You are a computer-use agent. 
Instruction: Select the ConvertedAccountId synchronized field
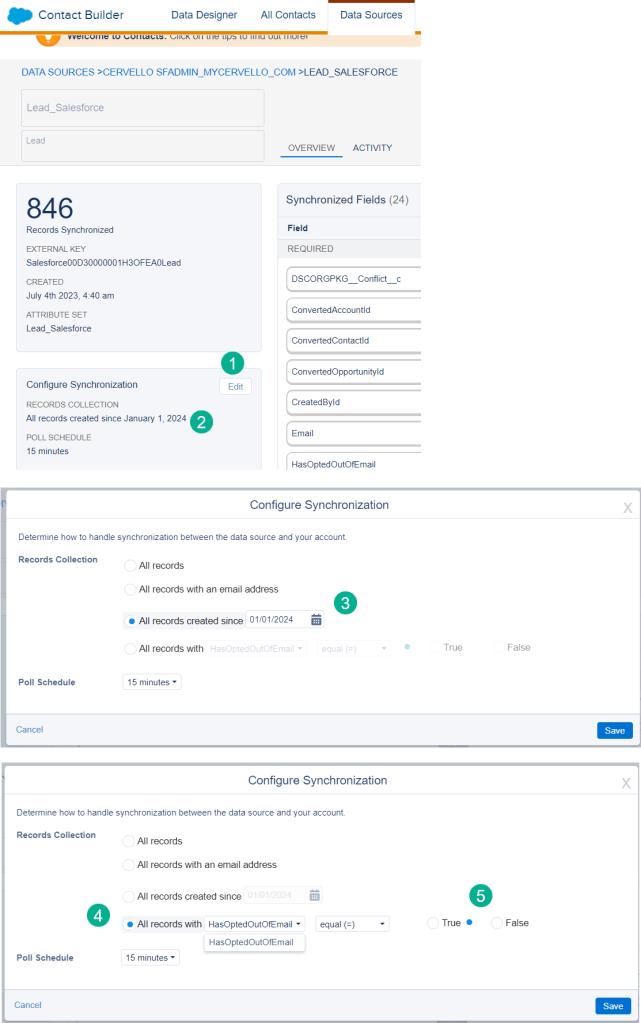(x=353, y=310)
